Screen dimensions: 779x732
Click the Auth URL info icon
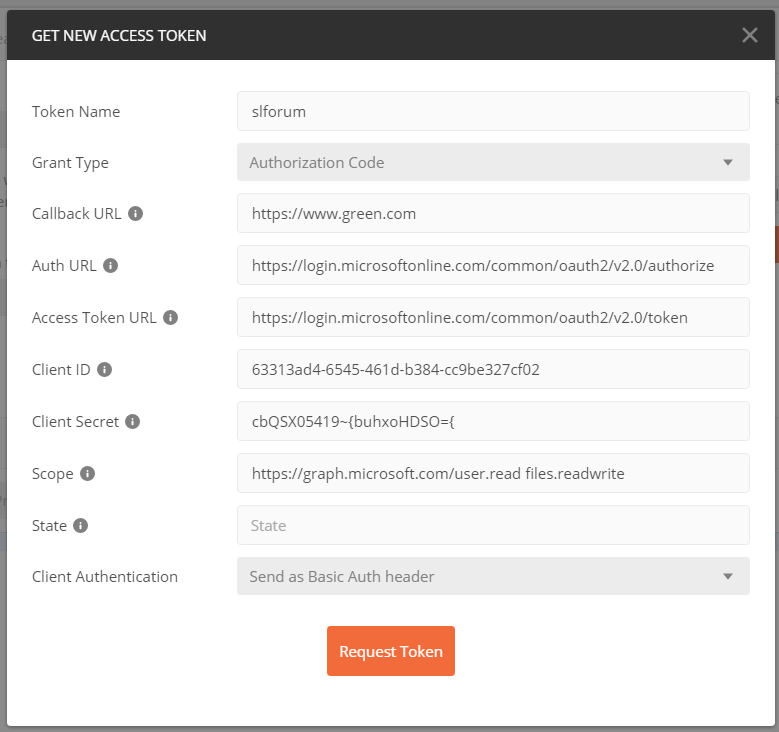point(110,266)
